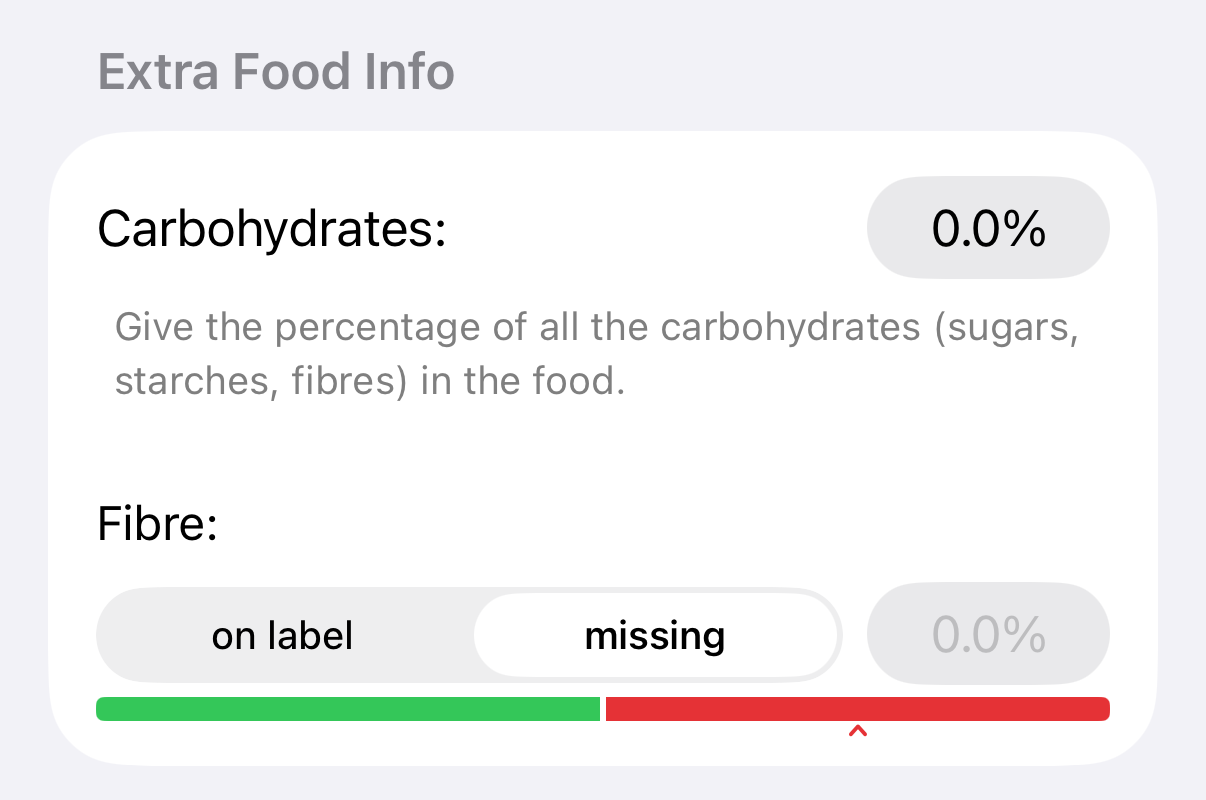
Task: Click the Carbohydrates 0.0% percentage field
Action: click(988, 229)
